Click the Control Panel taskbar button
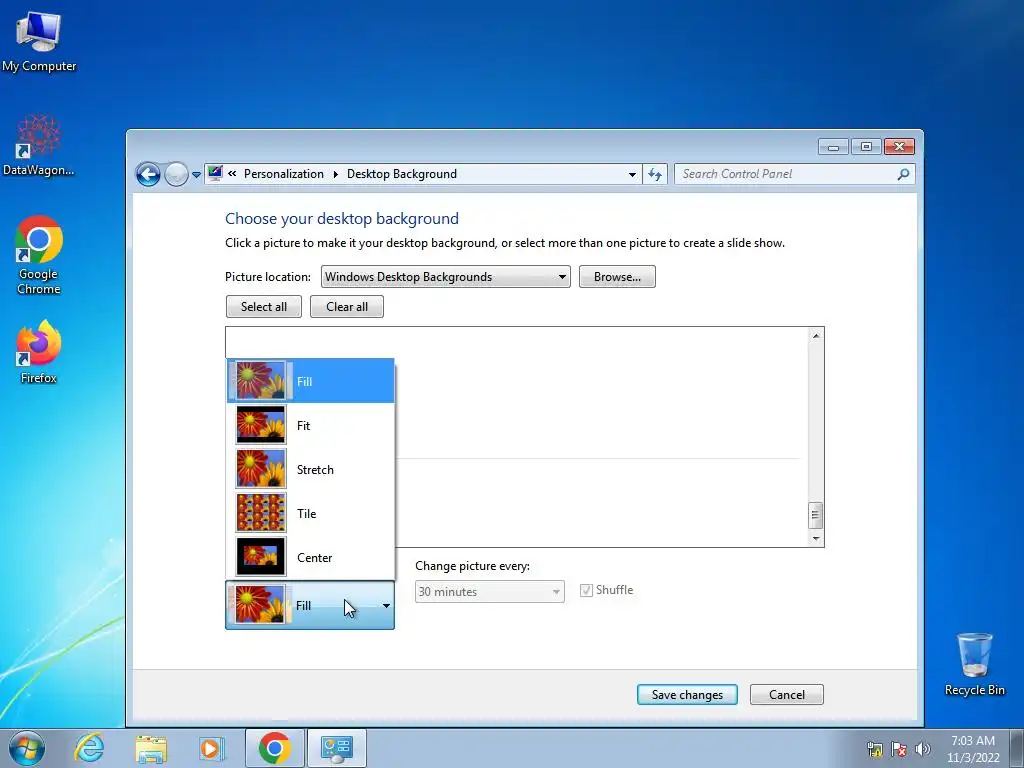 click(x=336, y=748)
